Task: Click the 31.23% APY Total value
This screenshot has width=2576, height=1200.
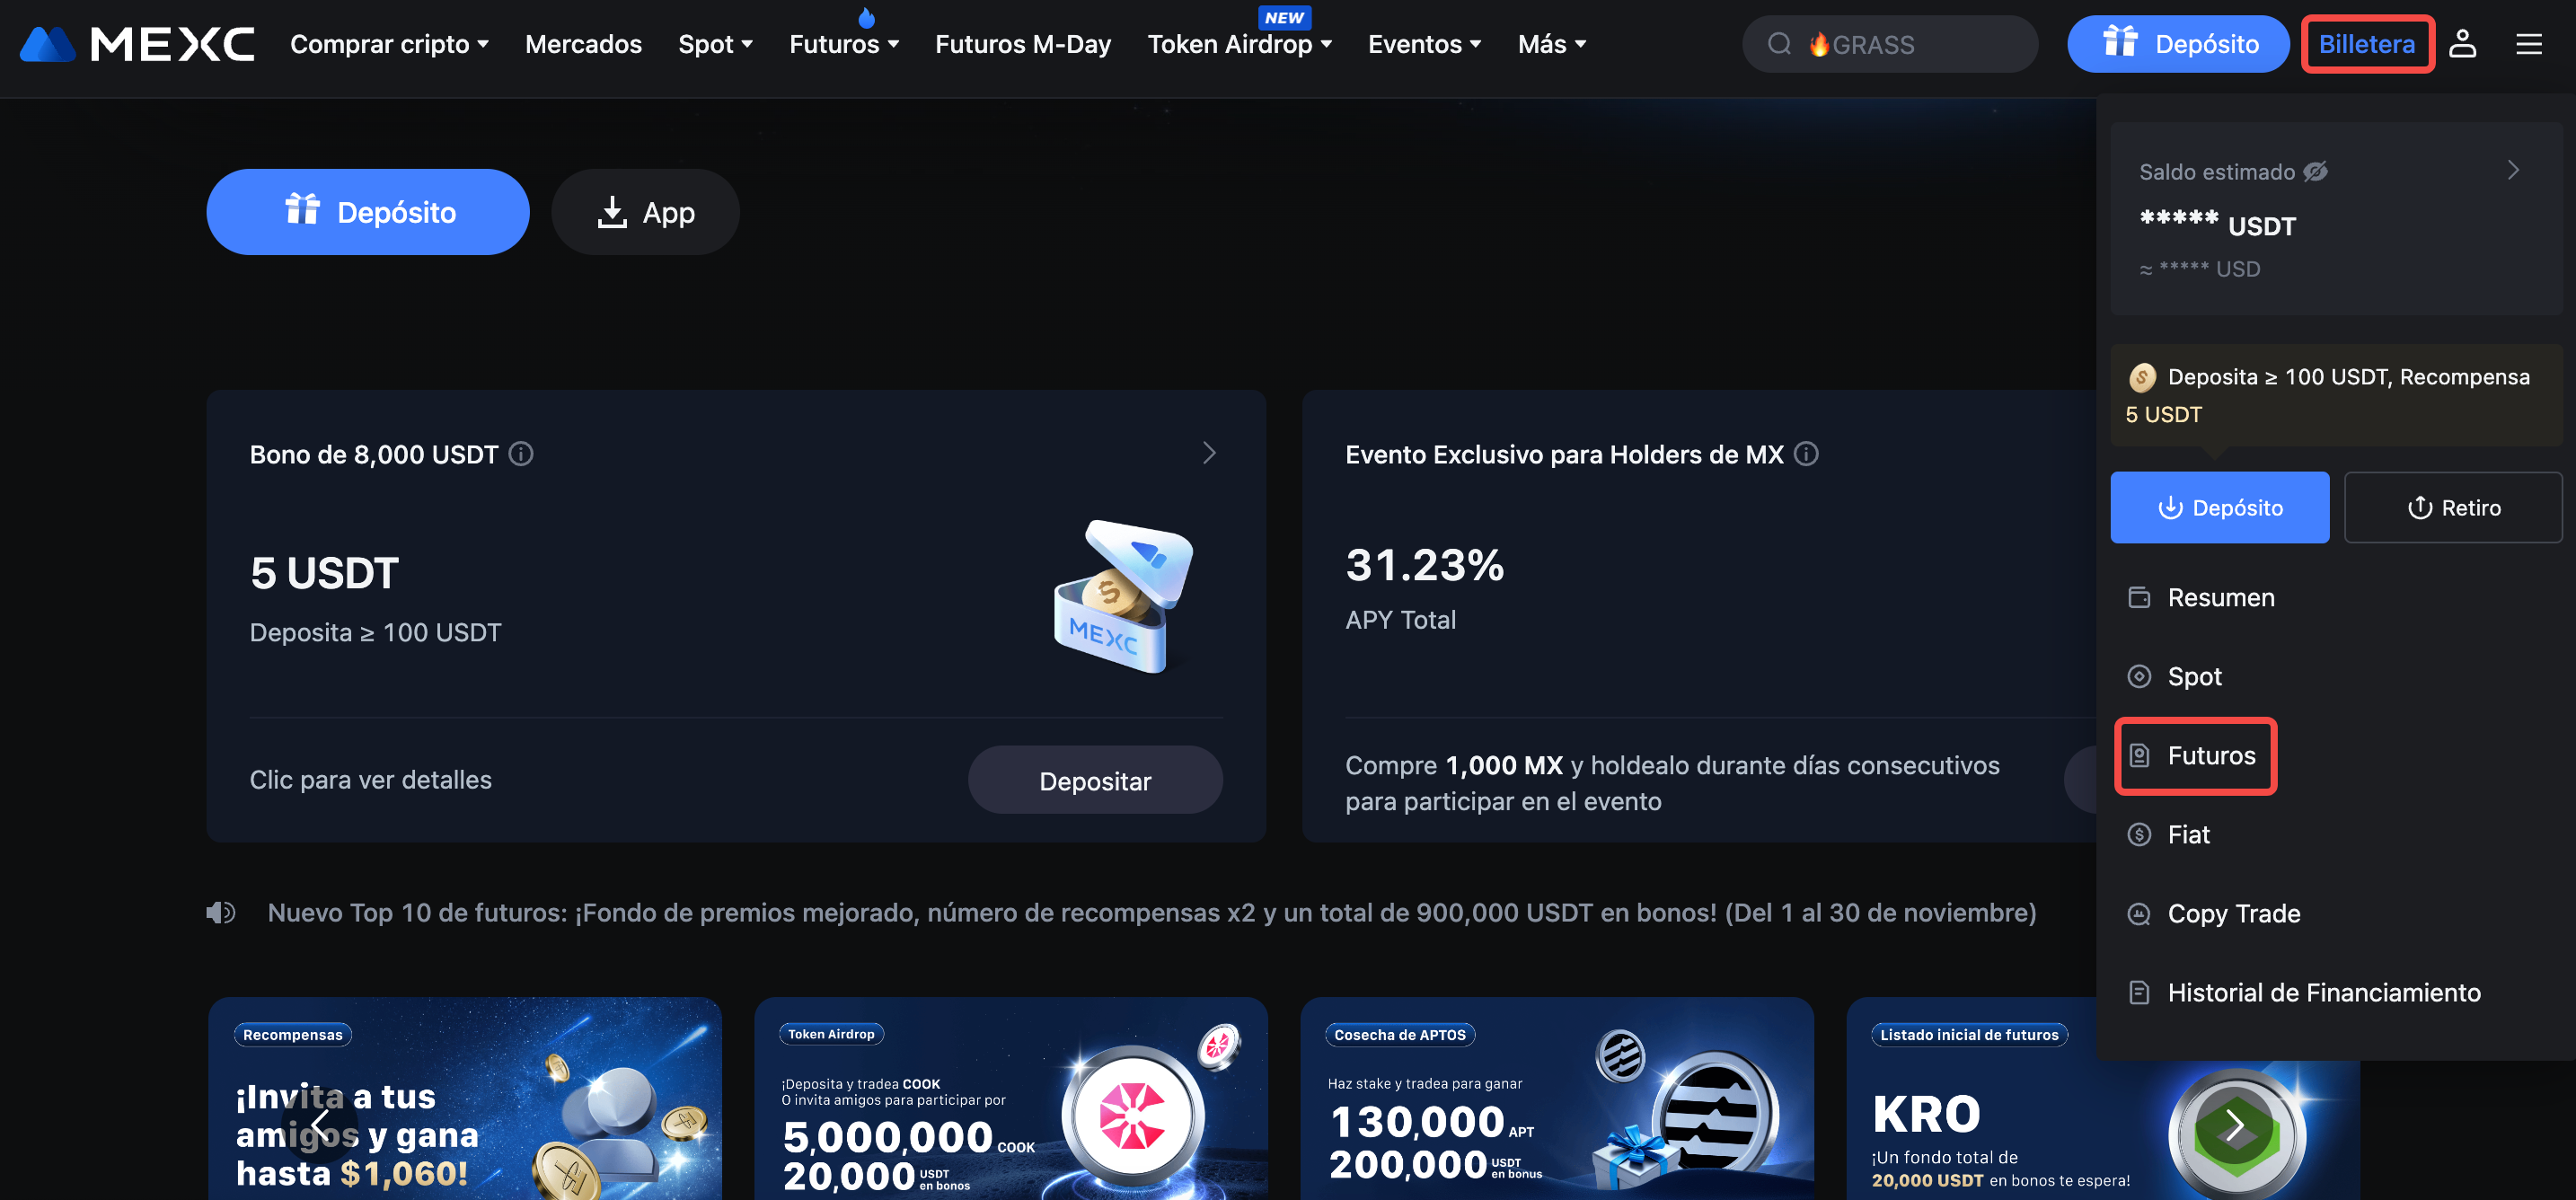Action: (1424, 565)
